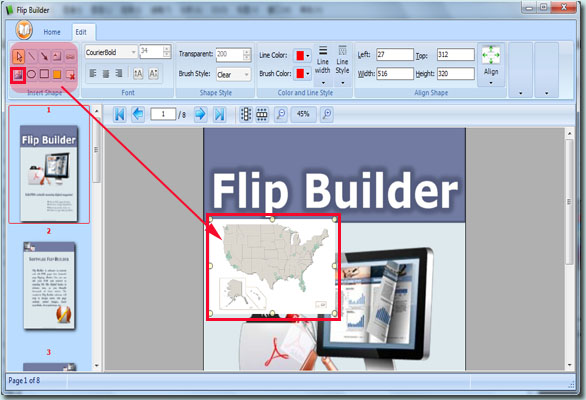
Task: Click the thumbnail panel scroll down arrow
Action: point(96,366)
